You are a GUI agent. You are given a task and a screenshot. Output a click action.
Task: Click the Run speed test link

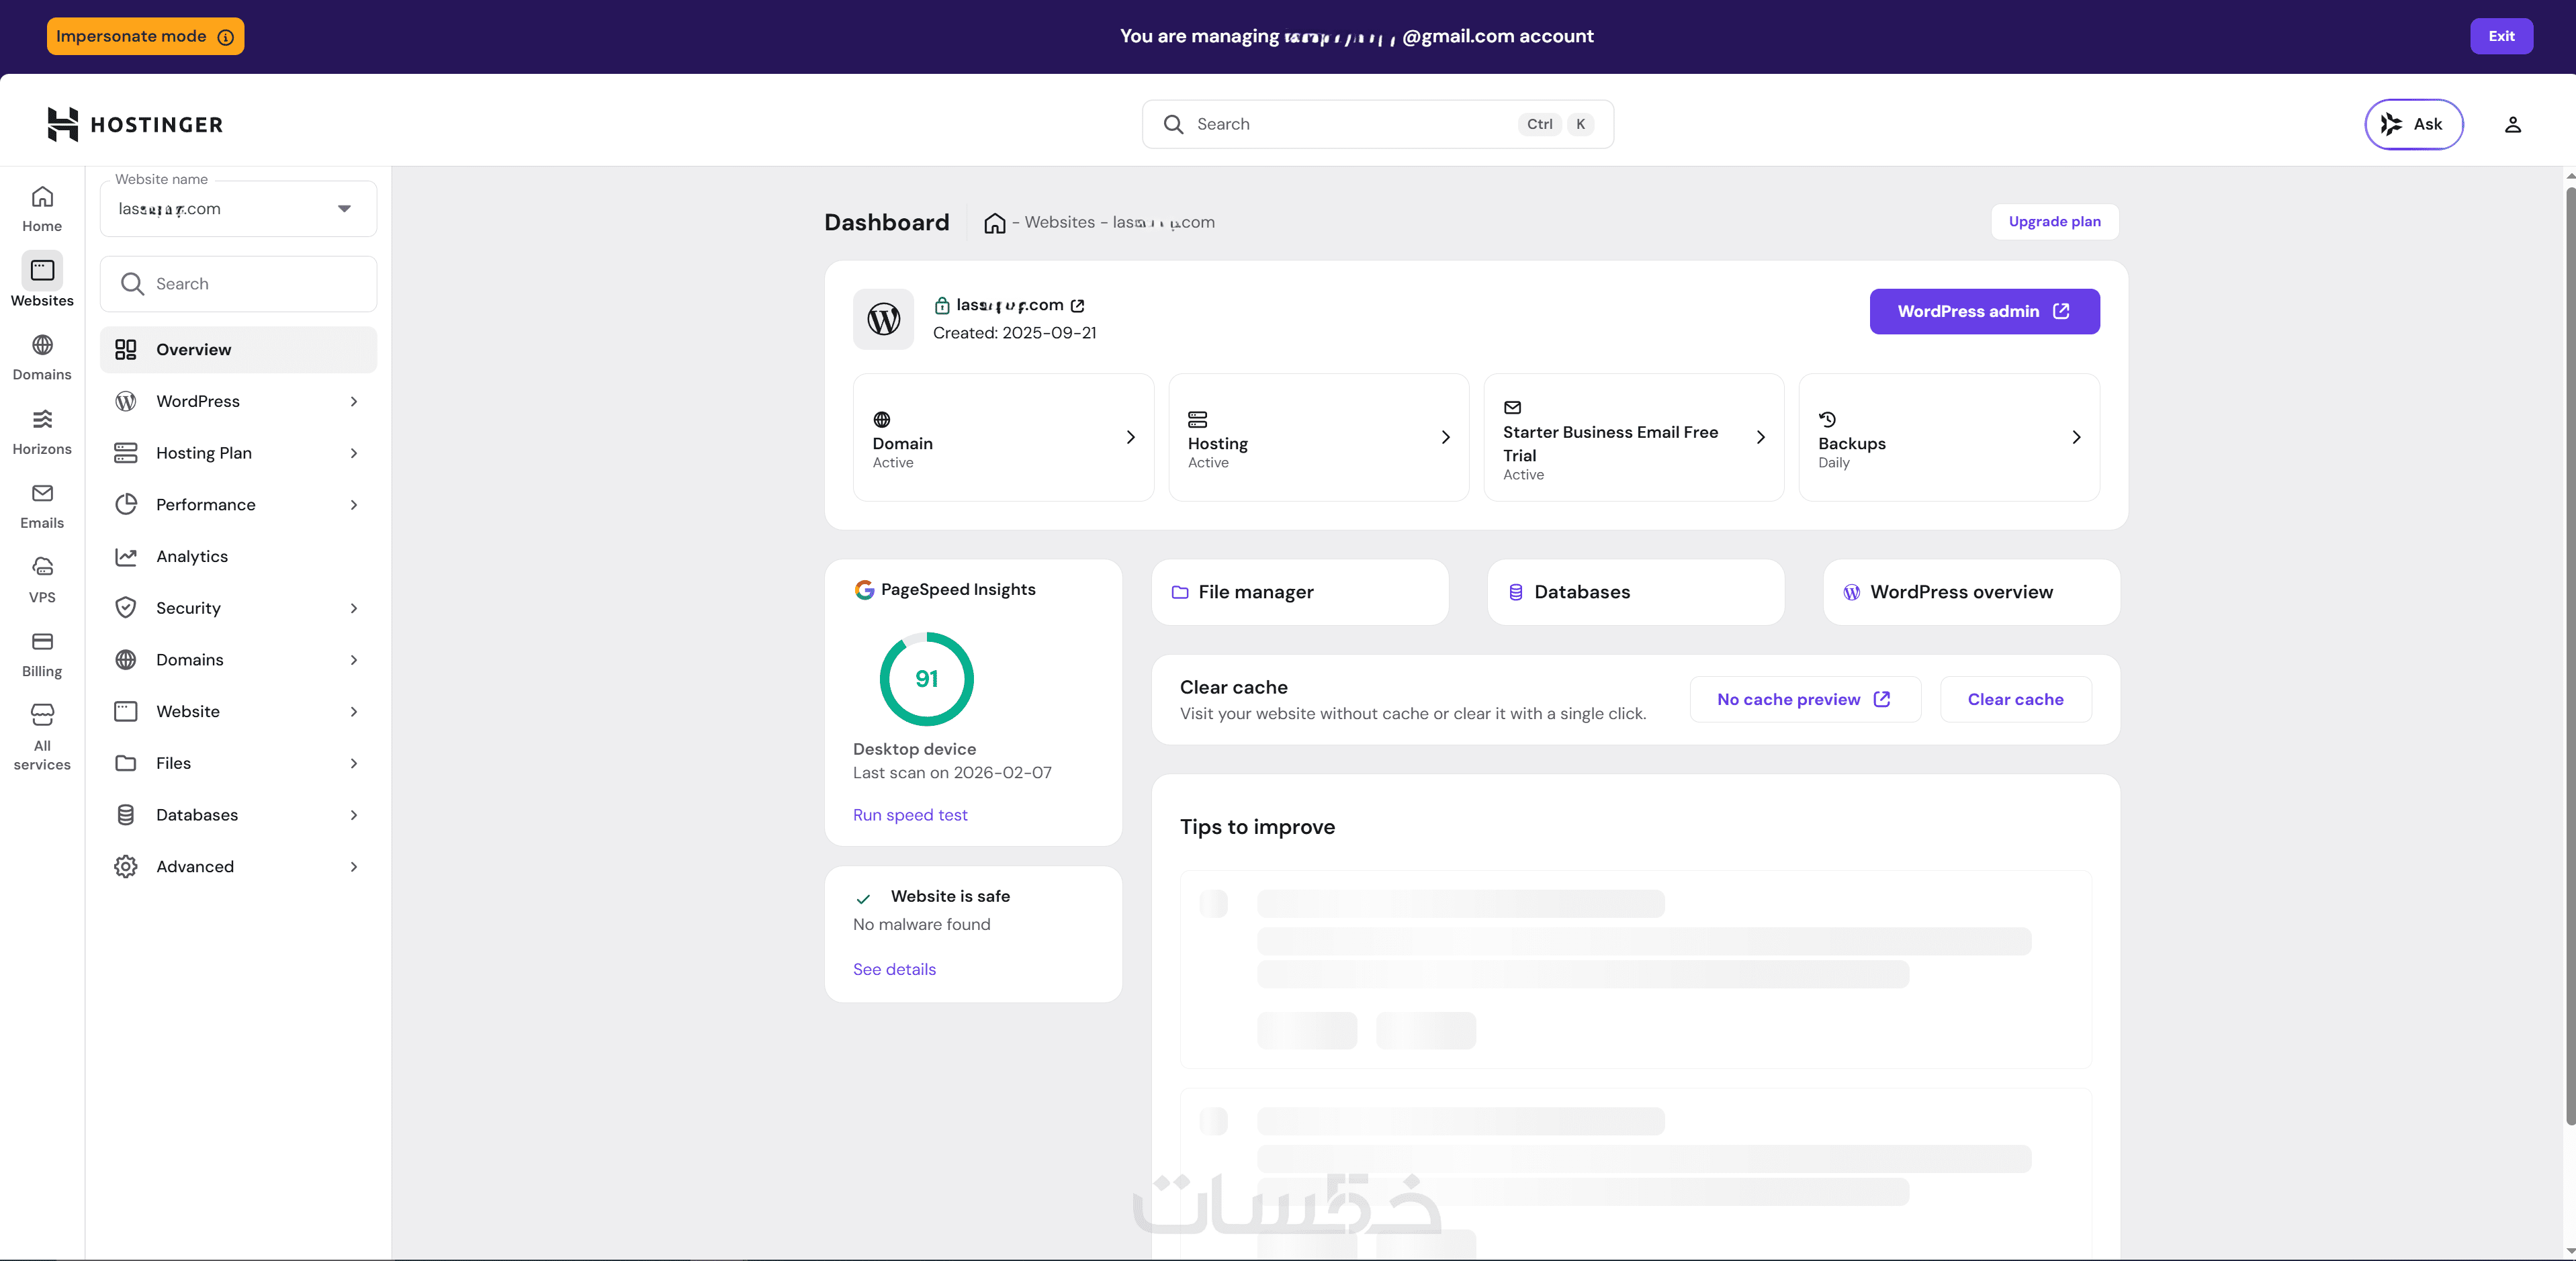(909, 815)
